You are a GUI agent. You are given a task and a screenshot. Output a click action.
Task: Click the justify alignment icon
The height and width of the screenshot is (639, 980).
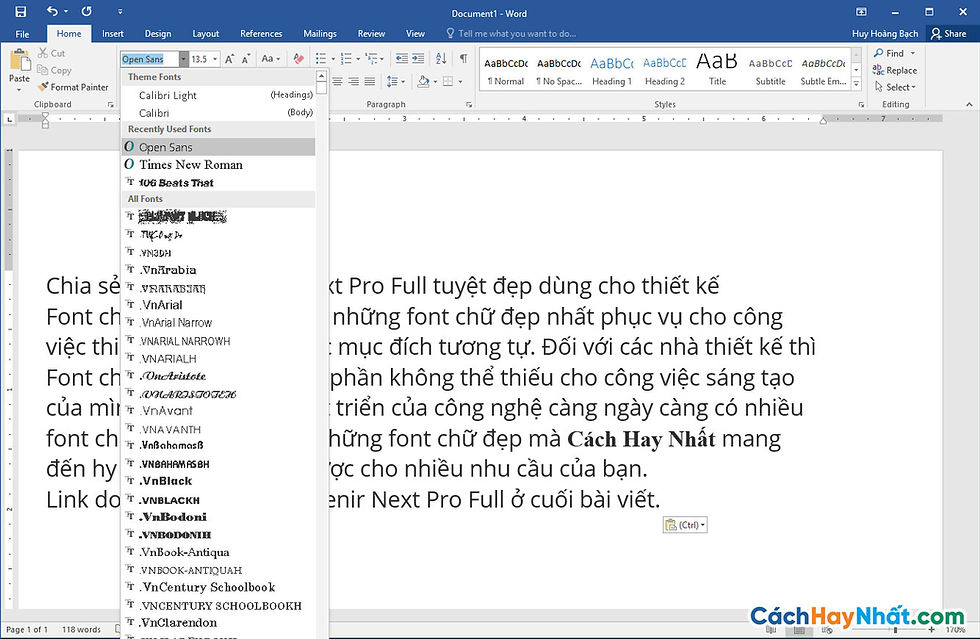[370, 81]
